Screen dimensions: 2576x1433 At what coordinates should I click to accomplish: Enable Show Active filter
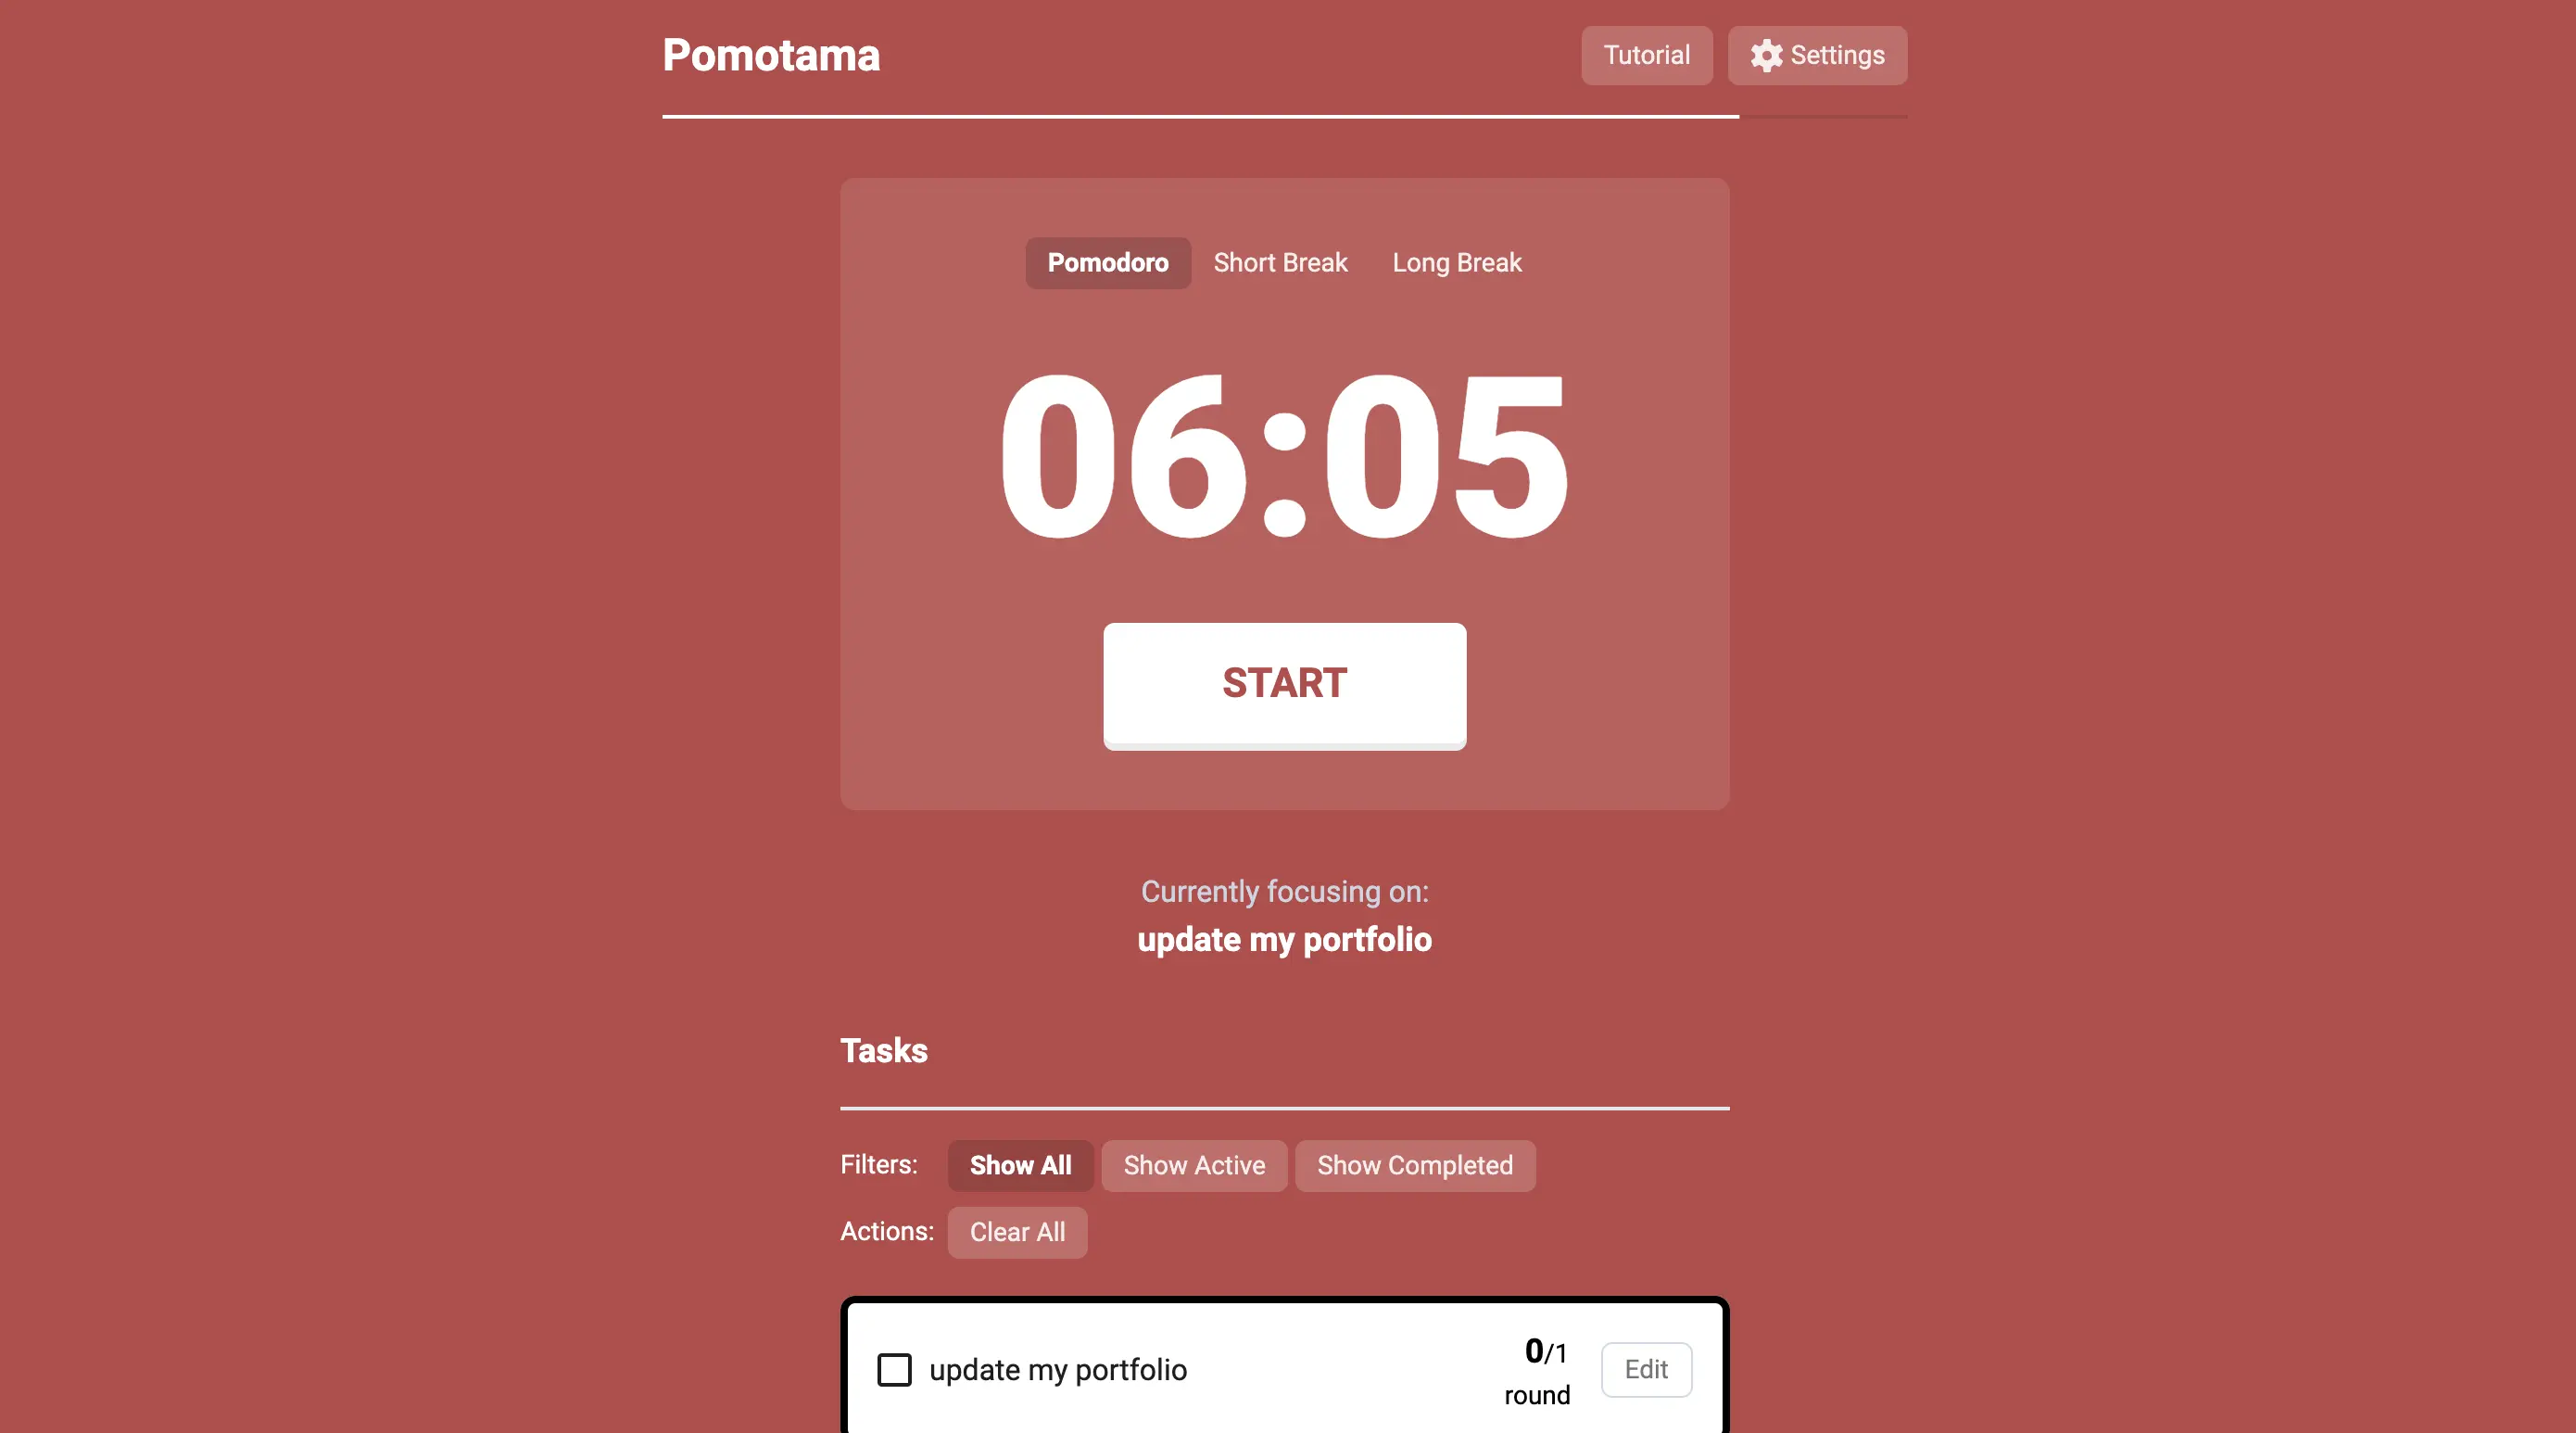click(x=1193, y=1165)
